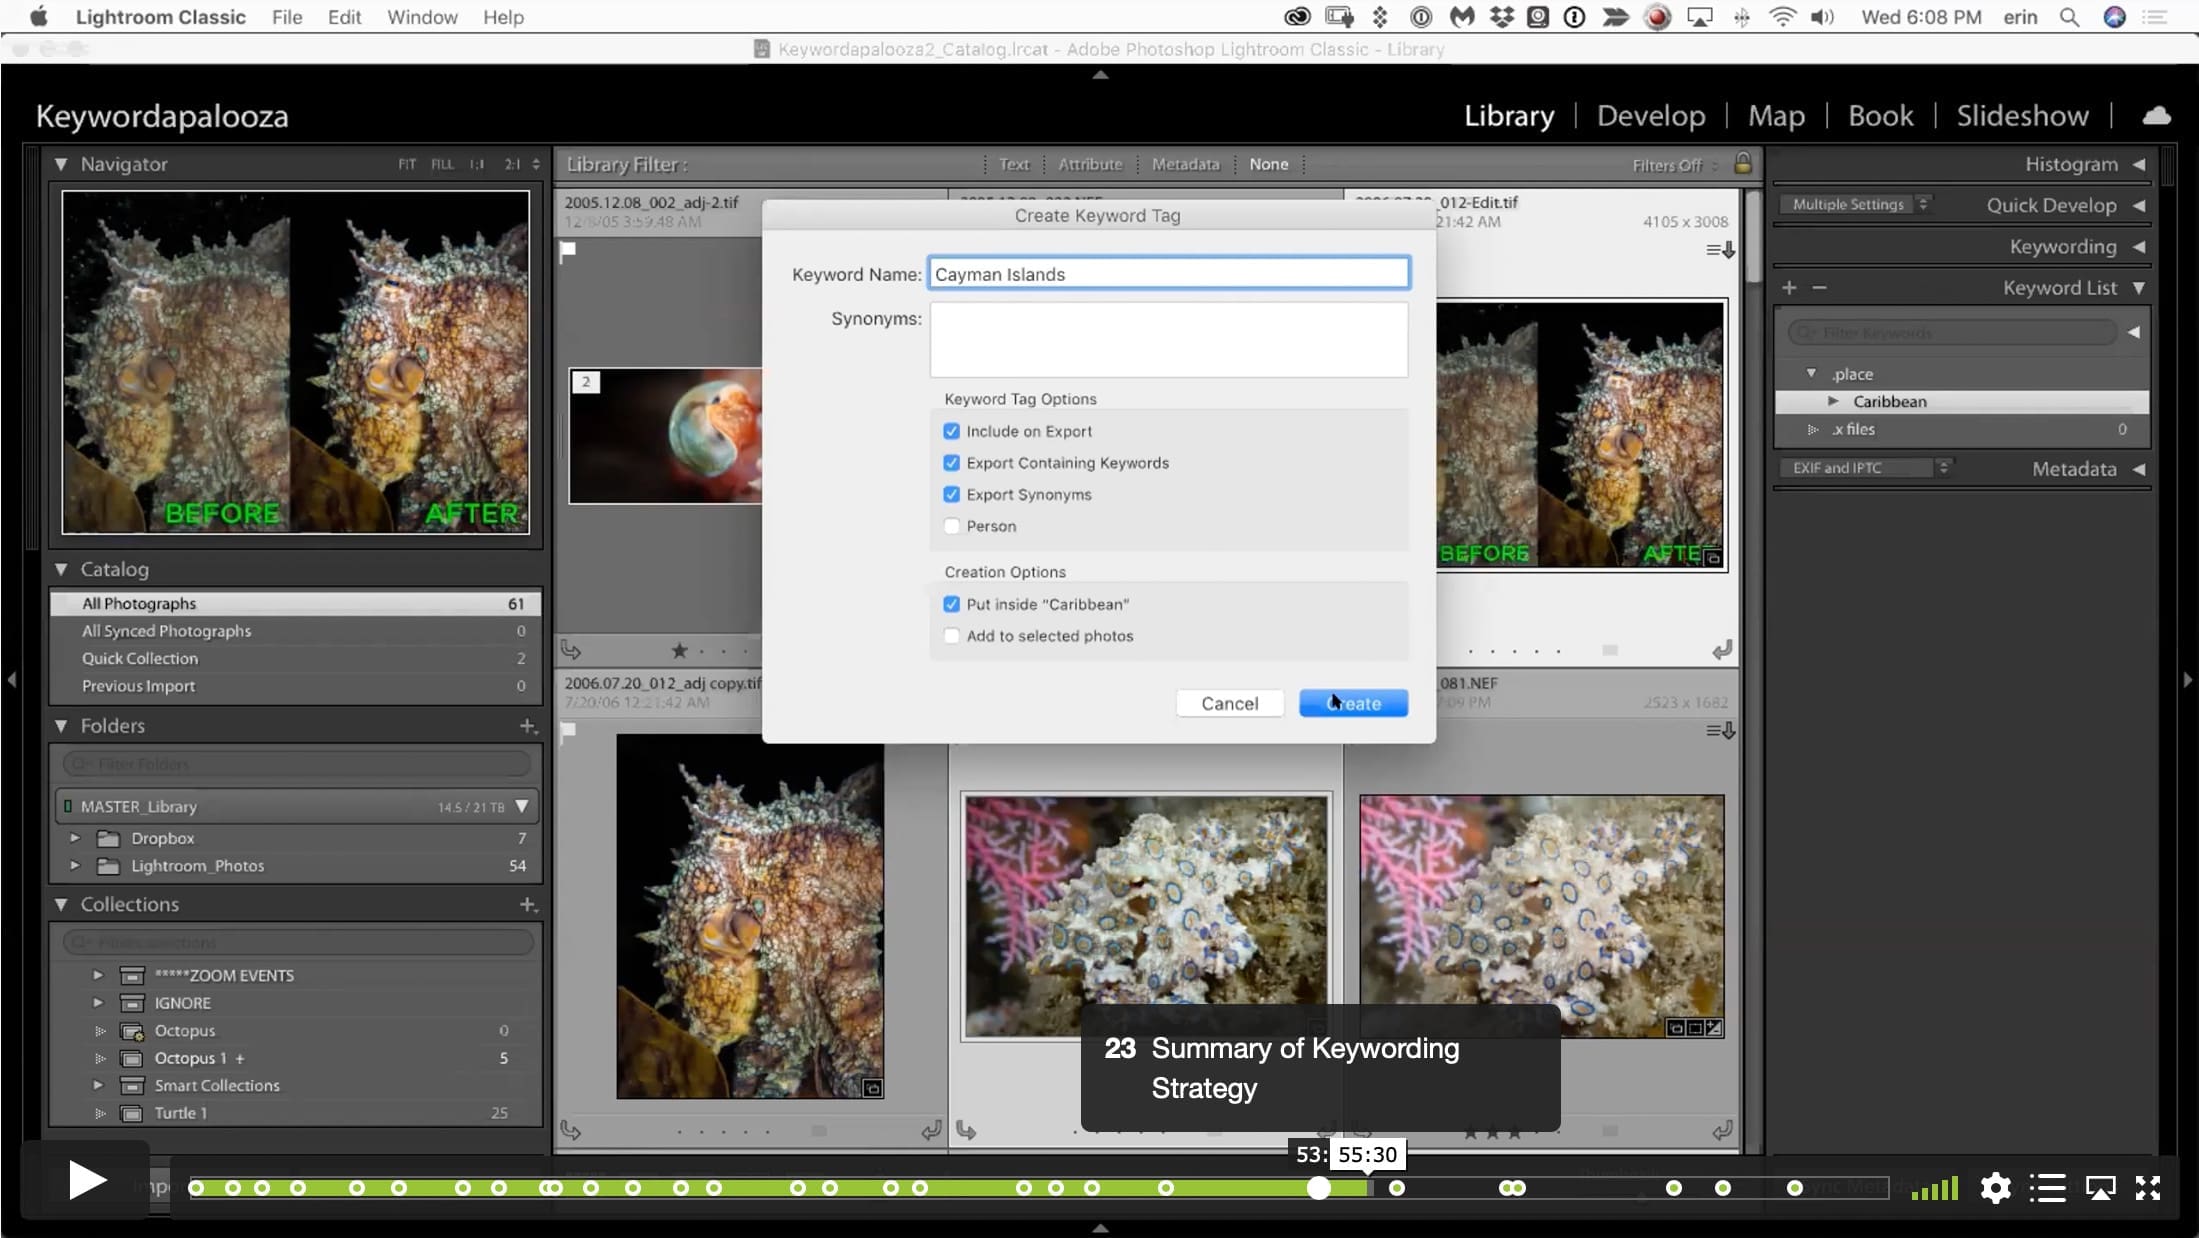Cancel the Create Keyword Tag dialog
The width and height of the screenshot is (2199, 1238).
click(1229, 703)
